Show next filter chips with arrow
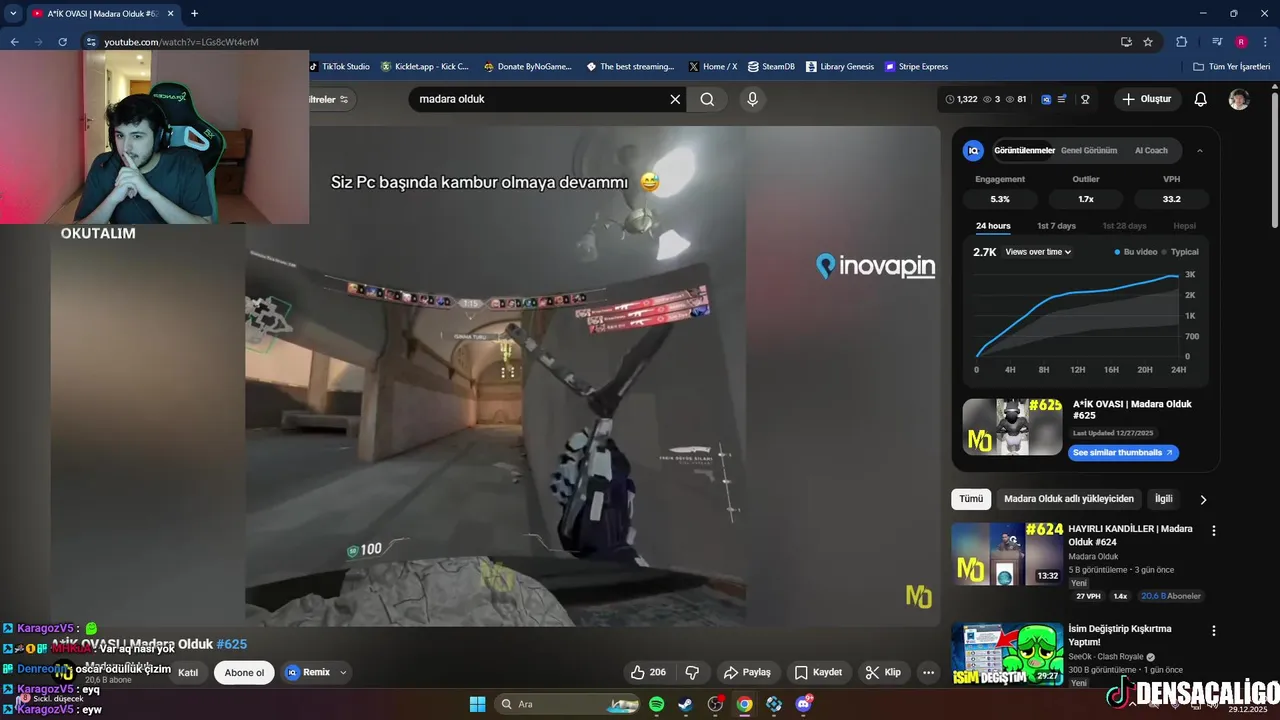1280x720 pixels. tap(1203, 499)
